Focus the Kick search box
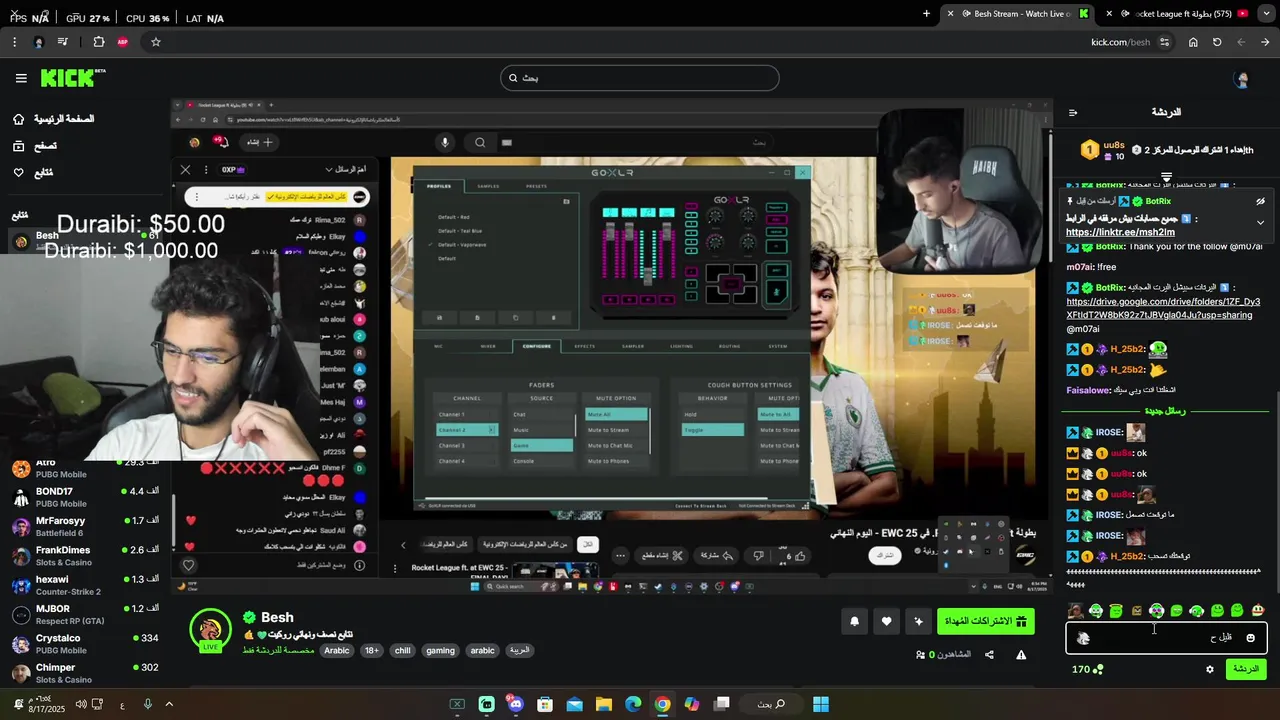The image size is (1280, 720). [x=639, y=78]
